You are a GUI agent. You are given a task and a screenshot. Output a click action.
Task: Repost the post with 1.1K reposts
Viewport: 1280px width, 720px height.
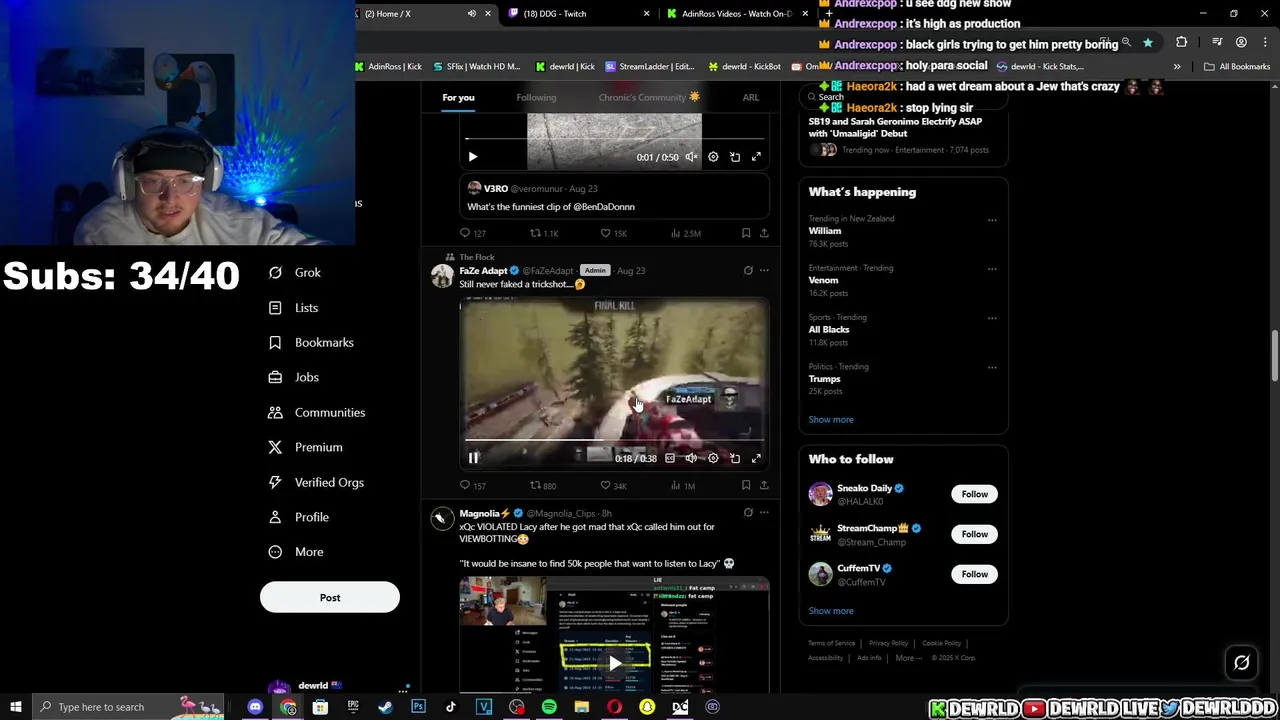544,233
